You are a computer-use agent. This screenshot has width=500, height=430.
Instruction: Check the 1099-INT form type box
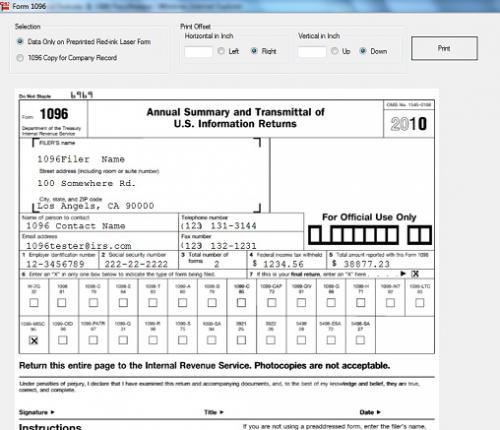coord(390,302)
